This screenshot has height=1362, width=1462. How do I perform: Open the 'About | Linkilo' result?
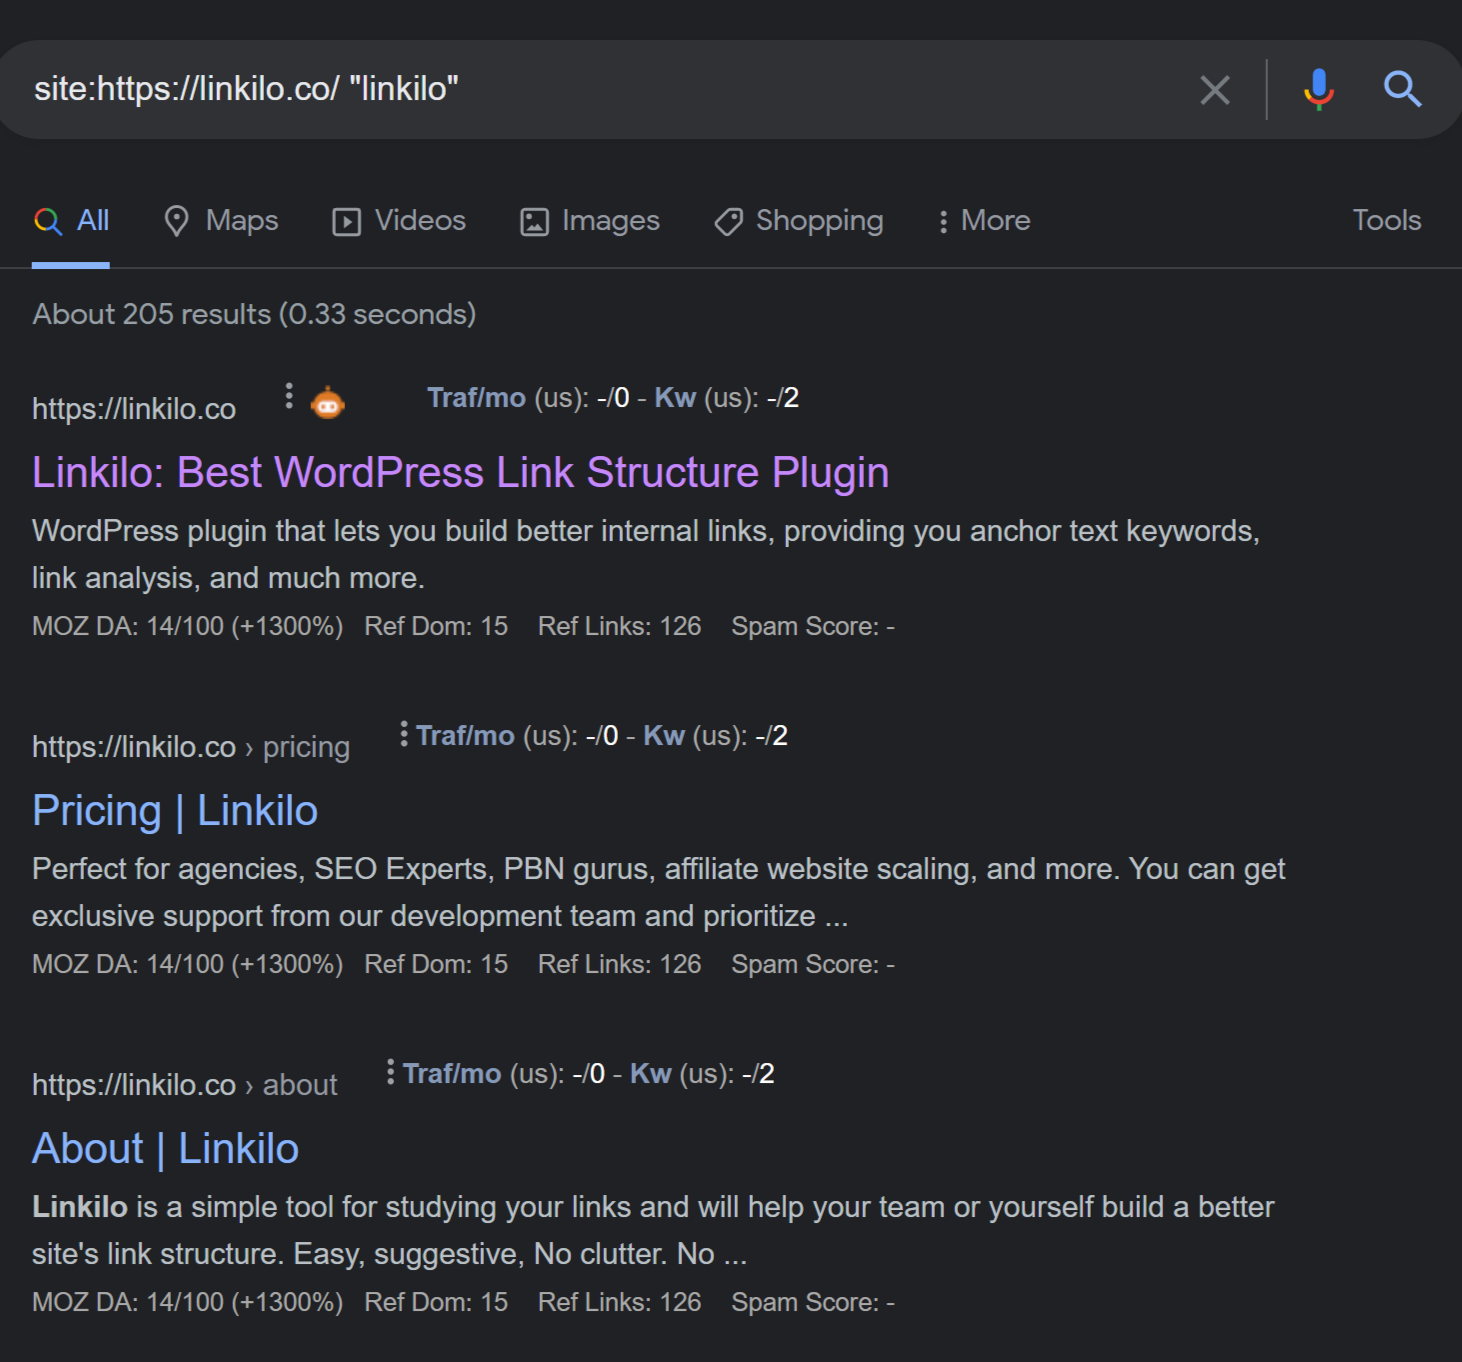(x=166, y=1148)
